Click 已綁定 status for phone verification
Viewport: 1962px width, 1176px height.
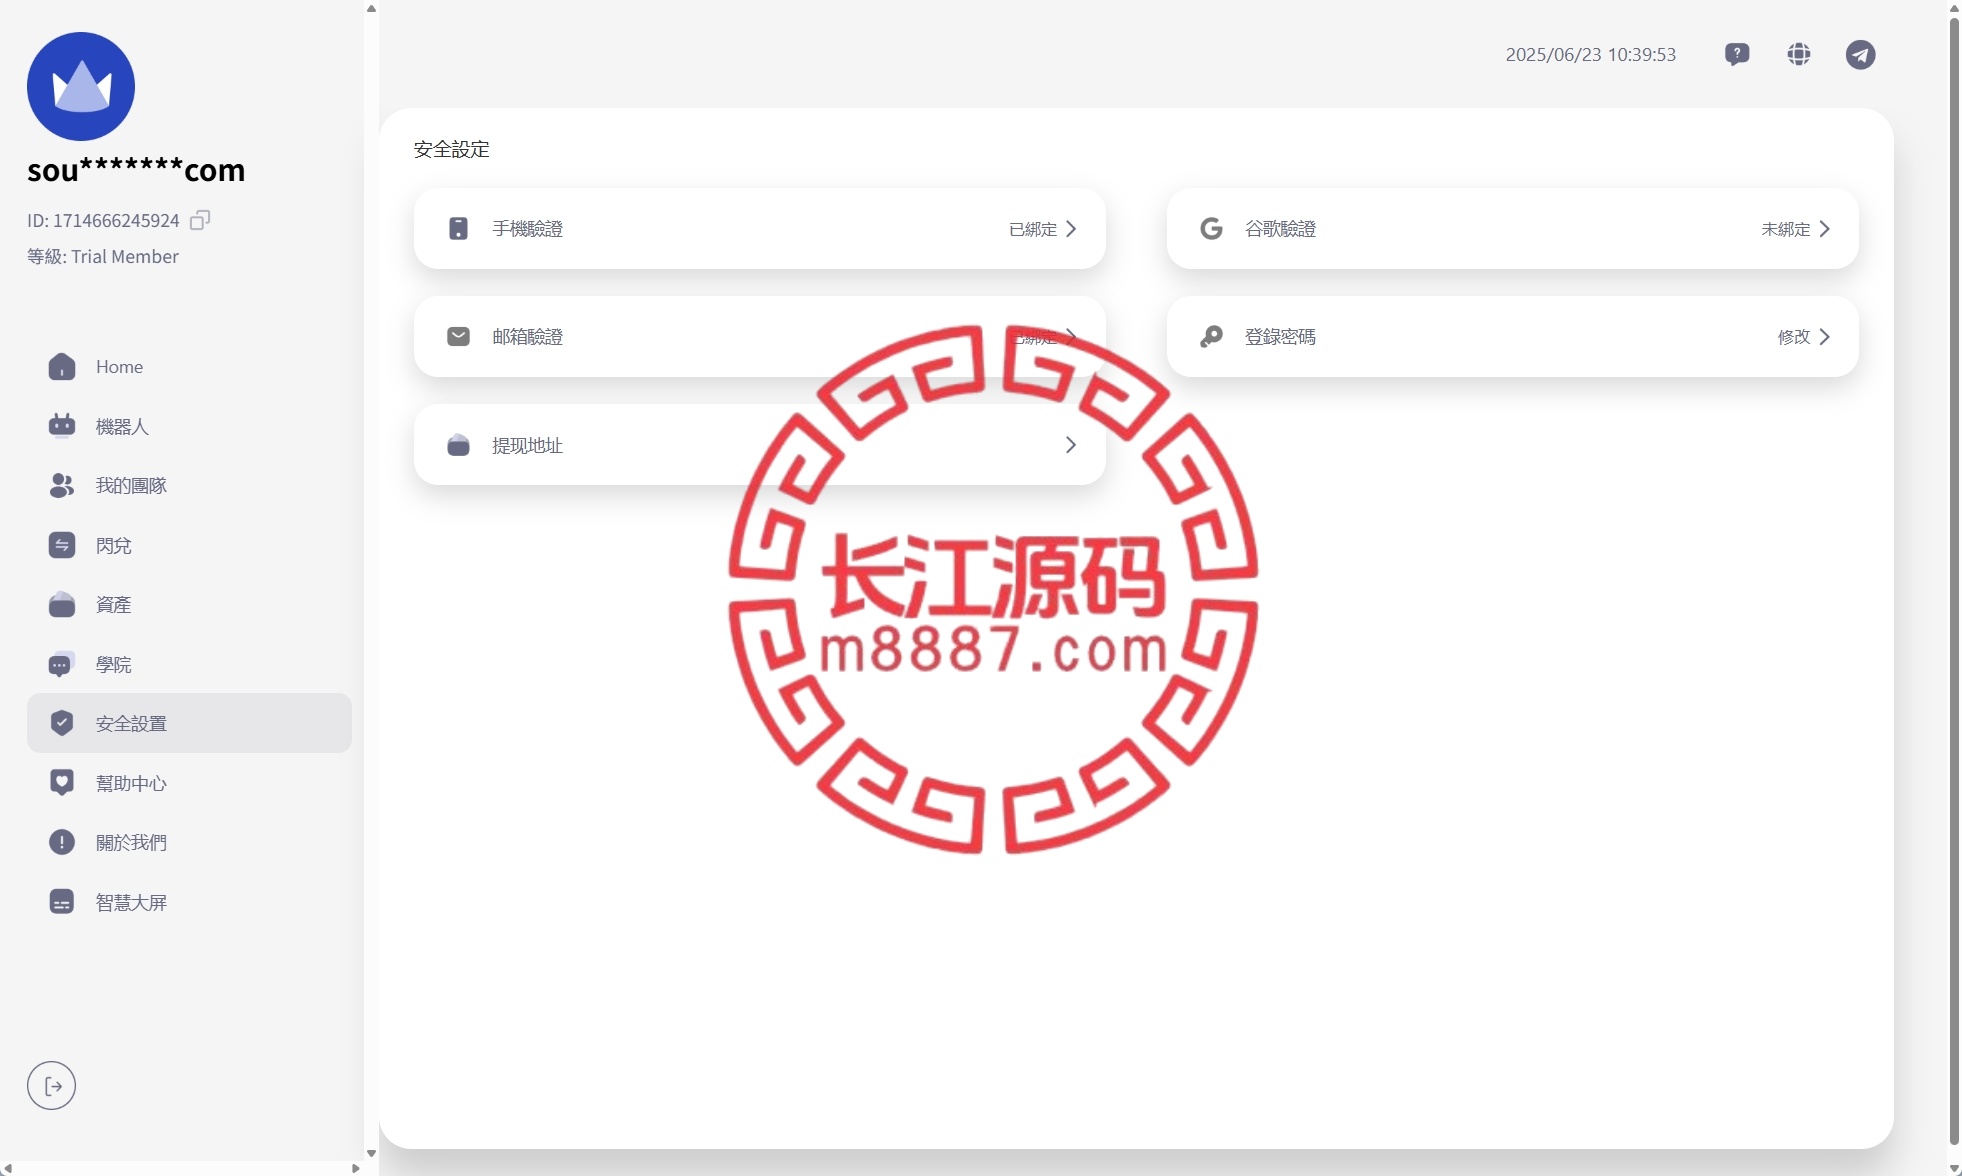click(x=1033, y=229)
